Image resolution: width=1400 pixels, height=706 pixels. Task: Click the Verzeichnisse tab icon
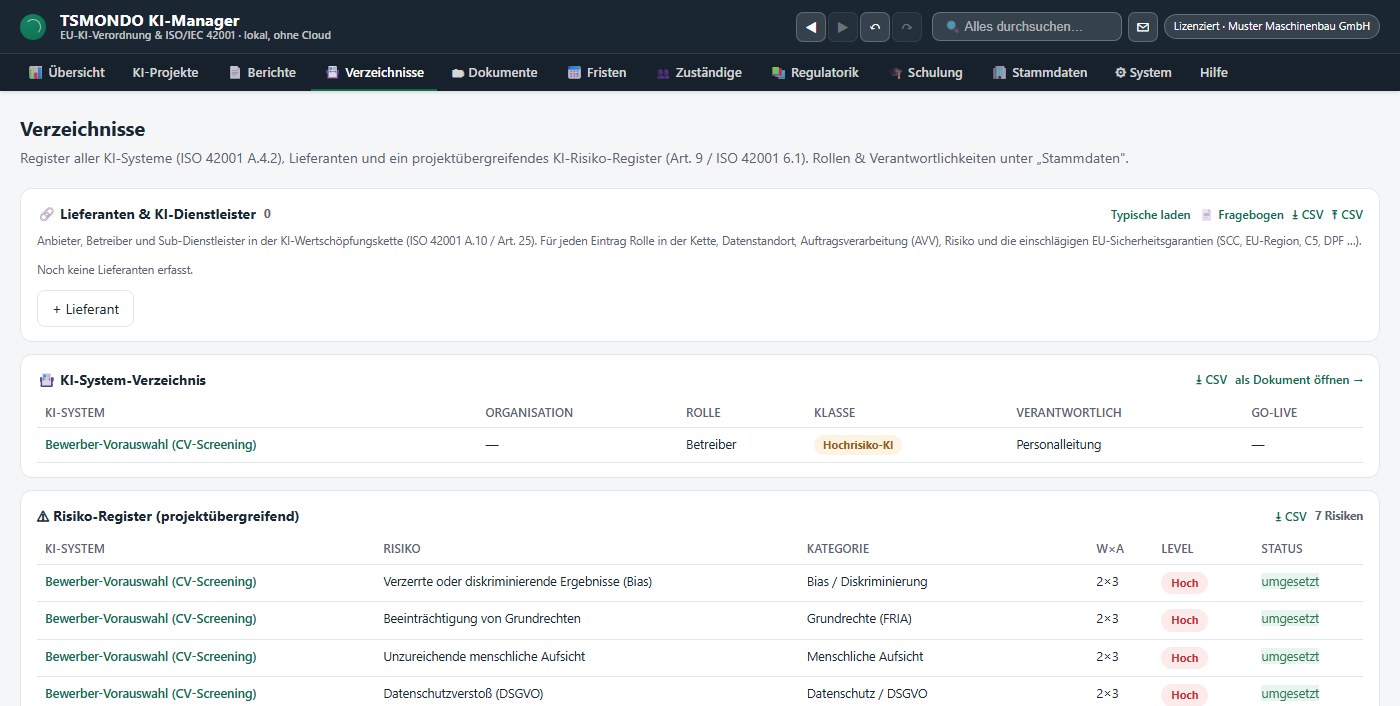(x=332, y=73)
